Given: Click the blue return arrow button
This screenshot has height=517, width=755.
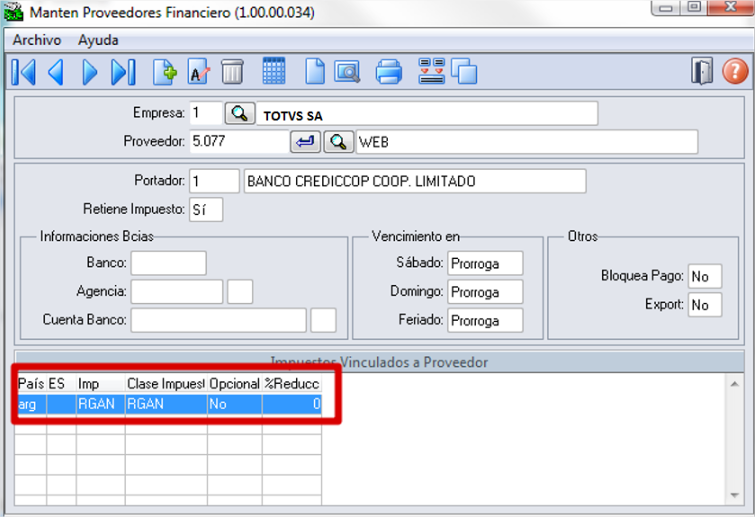Looking at the screenshot, I should click(x=305, y=142).
